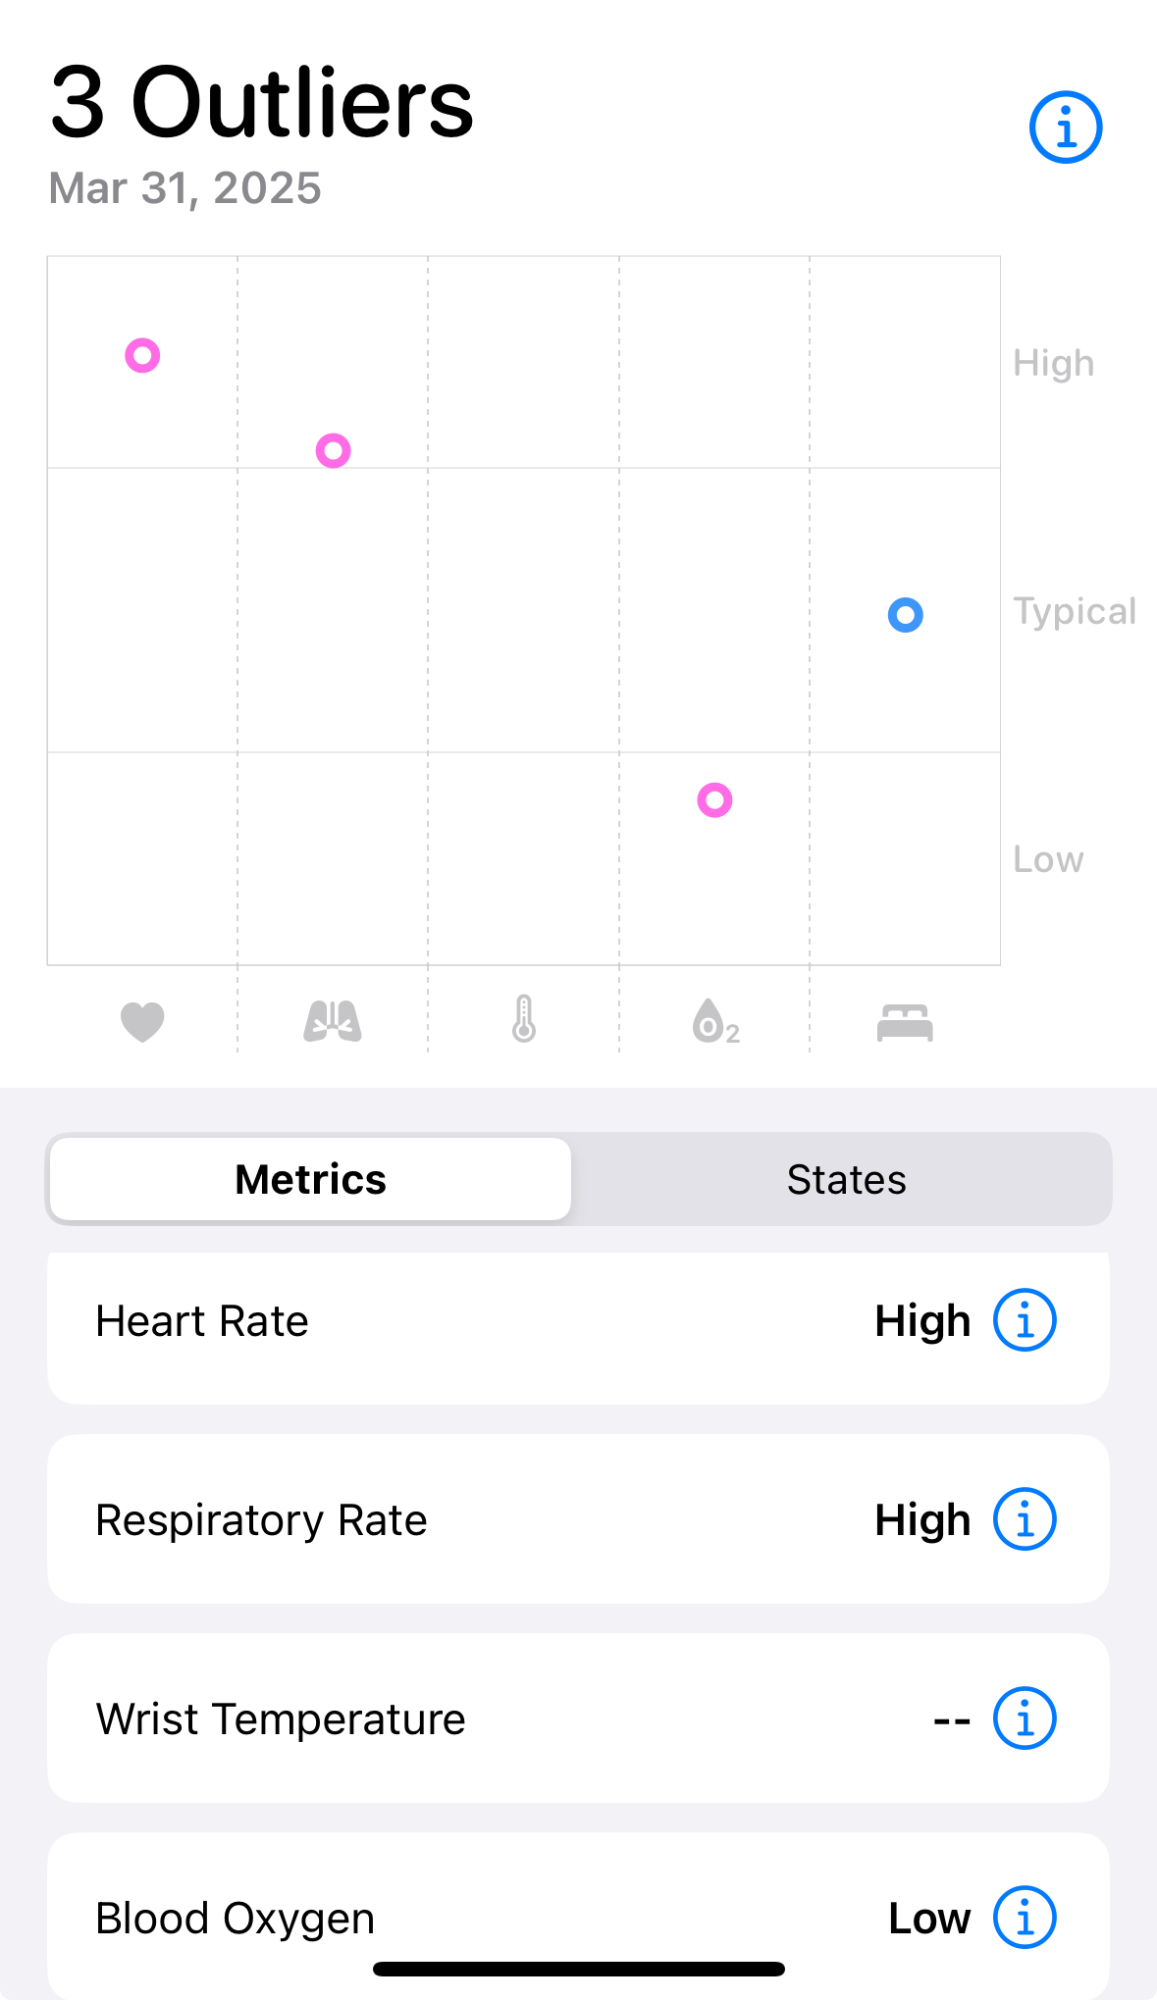Tap the pink heart rate outlier point
The image size is (1157, 2000).
pos(142,355)
